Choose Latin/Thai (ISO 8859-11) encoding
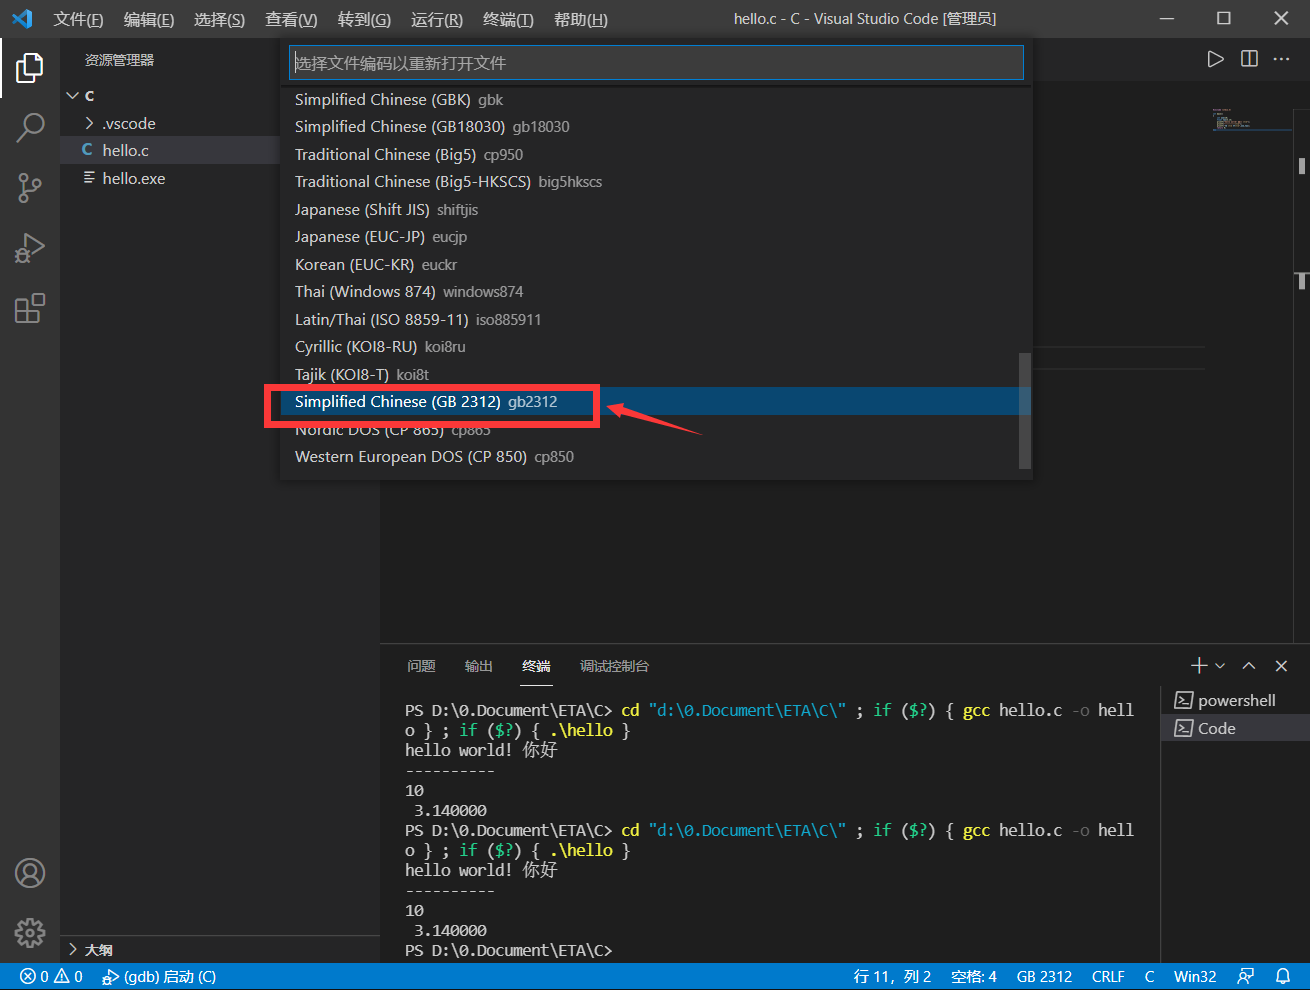Image resolution: width=1310 pixels, height=990 pixels. tap(656, 320)
